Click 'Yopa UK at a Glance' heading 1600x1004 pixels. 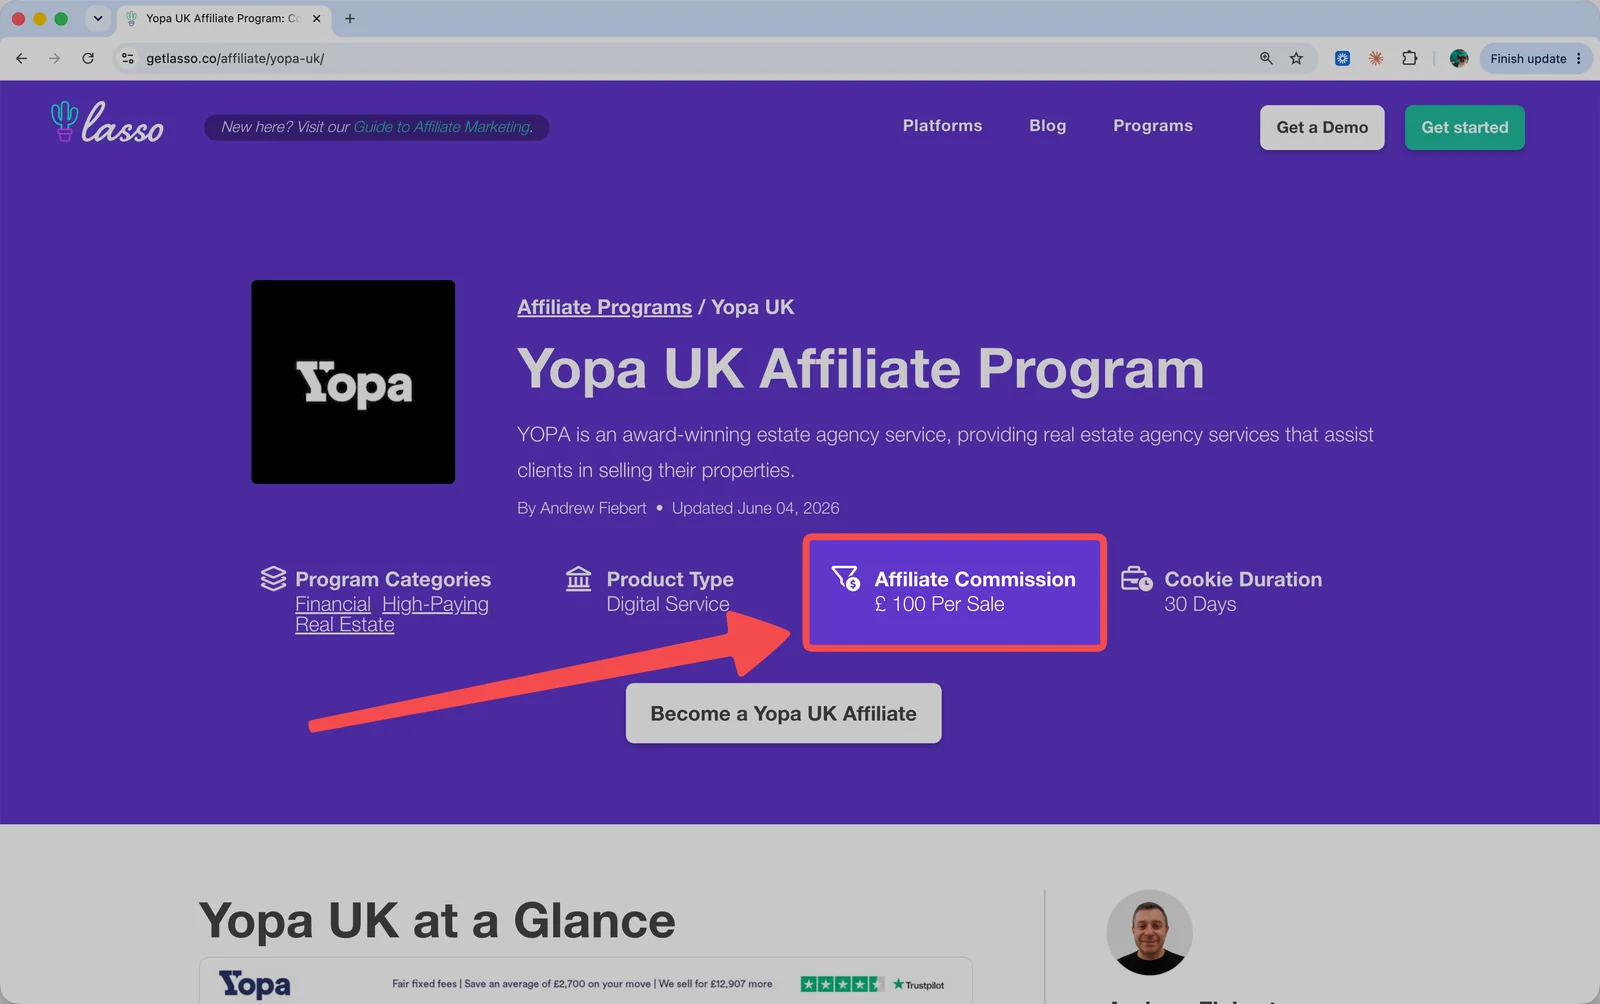[x=437, y=920]
